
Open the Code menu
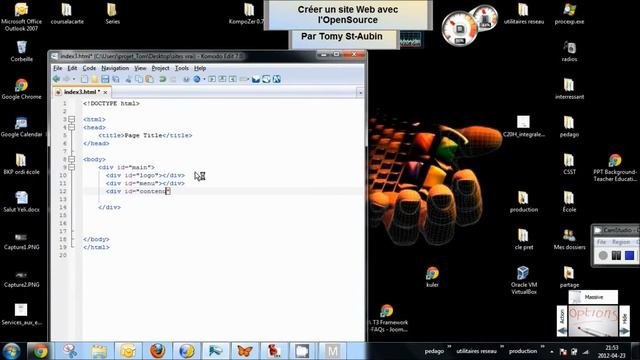point(89,68)
